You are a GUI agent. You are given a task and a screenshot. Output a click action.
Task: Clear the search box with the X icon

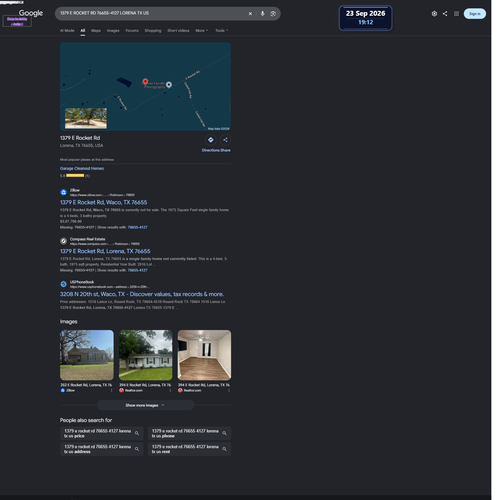click(250, 14)
